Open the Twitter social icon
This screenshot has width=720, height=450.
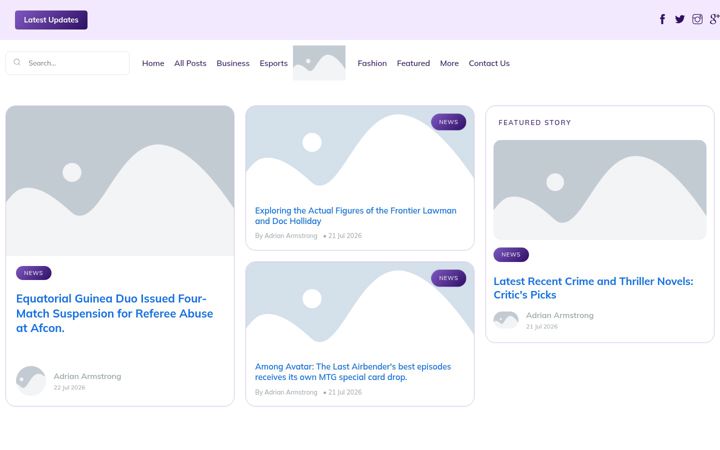coord(680,19)
